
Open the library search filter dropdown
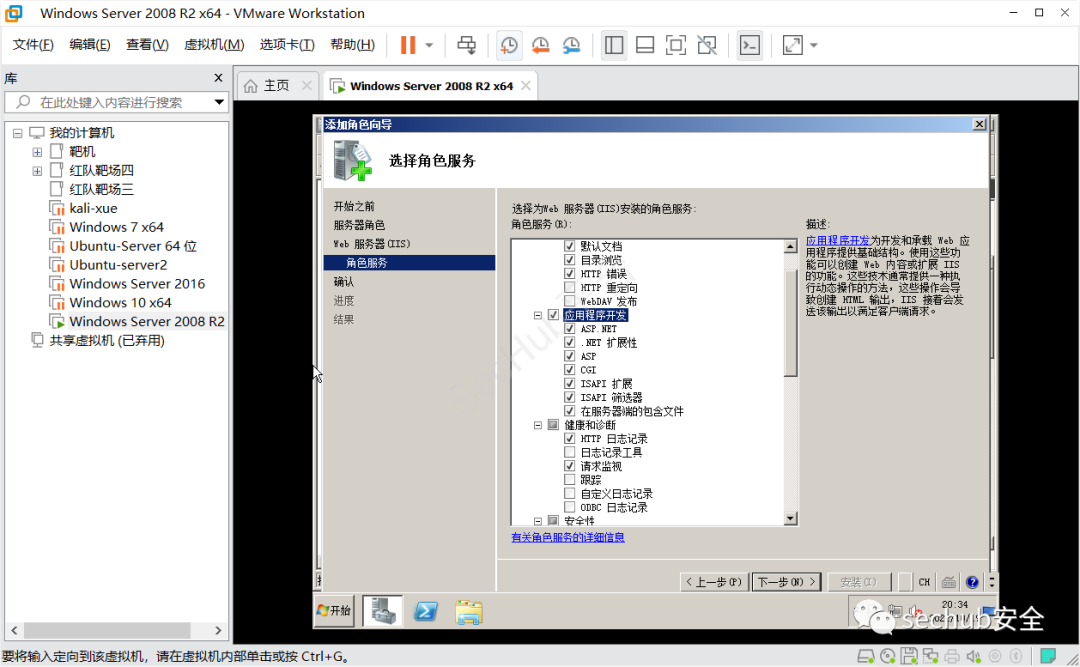pos(219,102)
